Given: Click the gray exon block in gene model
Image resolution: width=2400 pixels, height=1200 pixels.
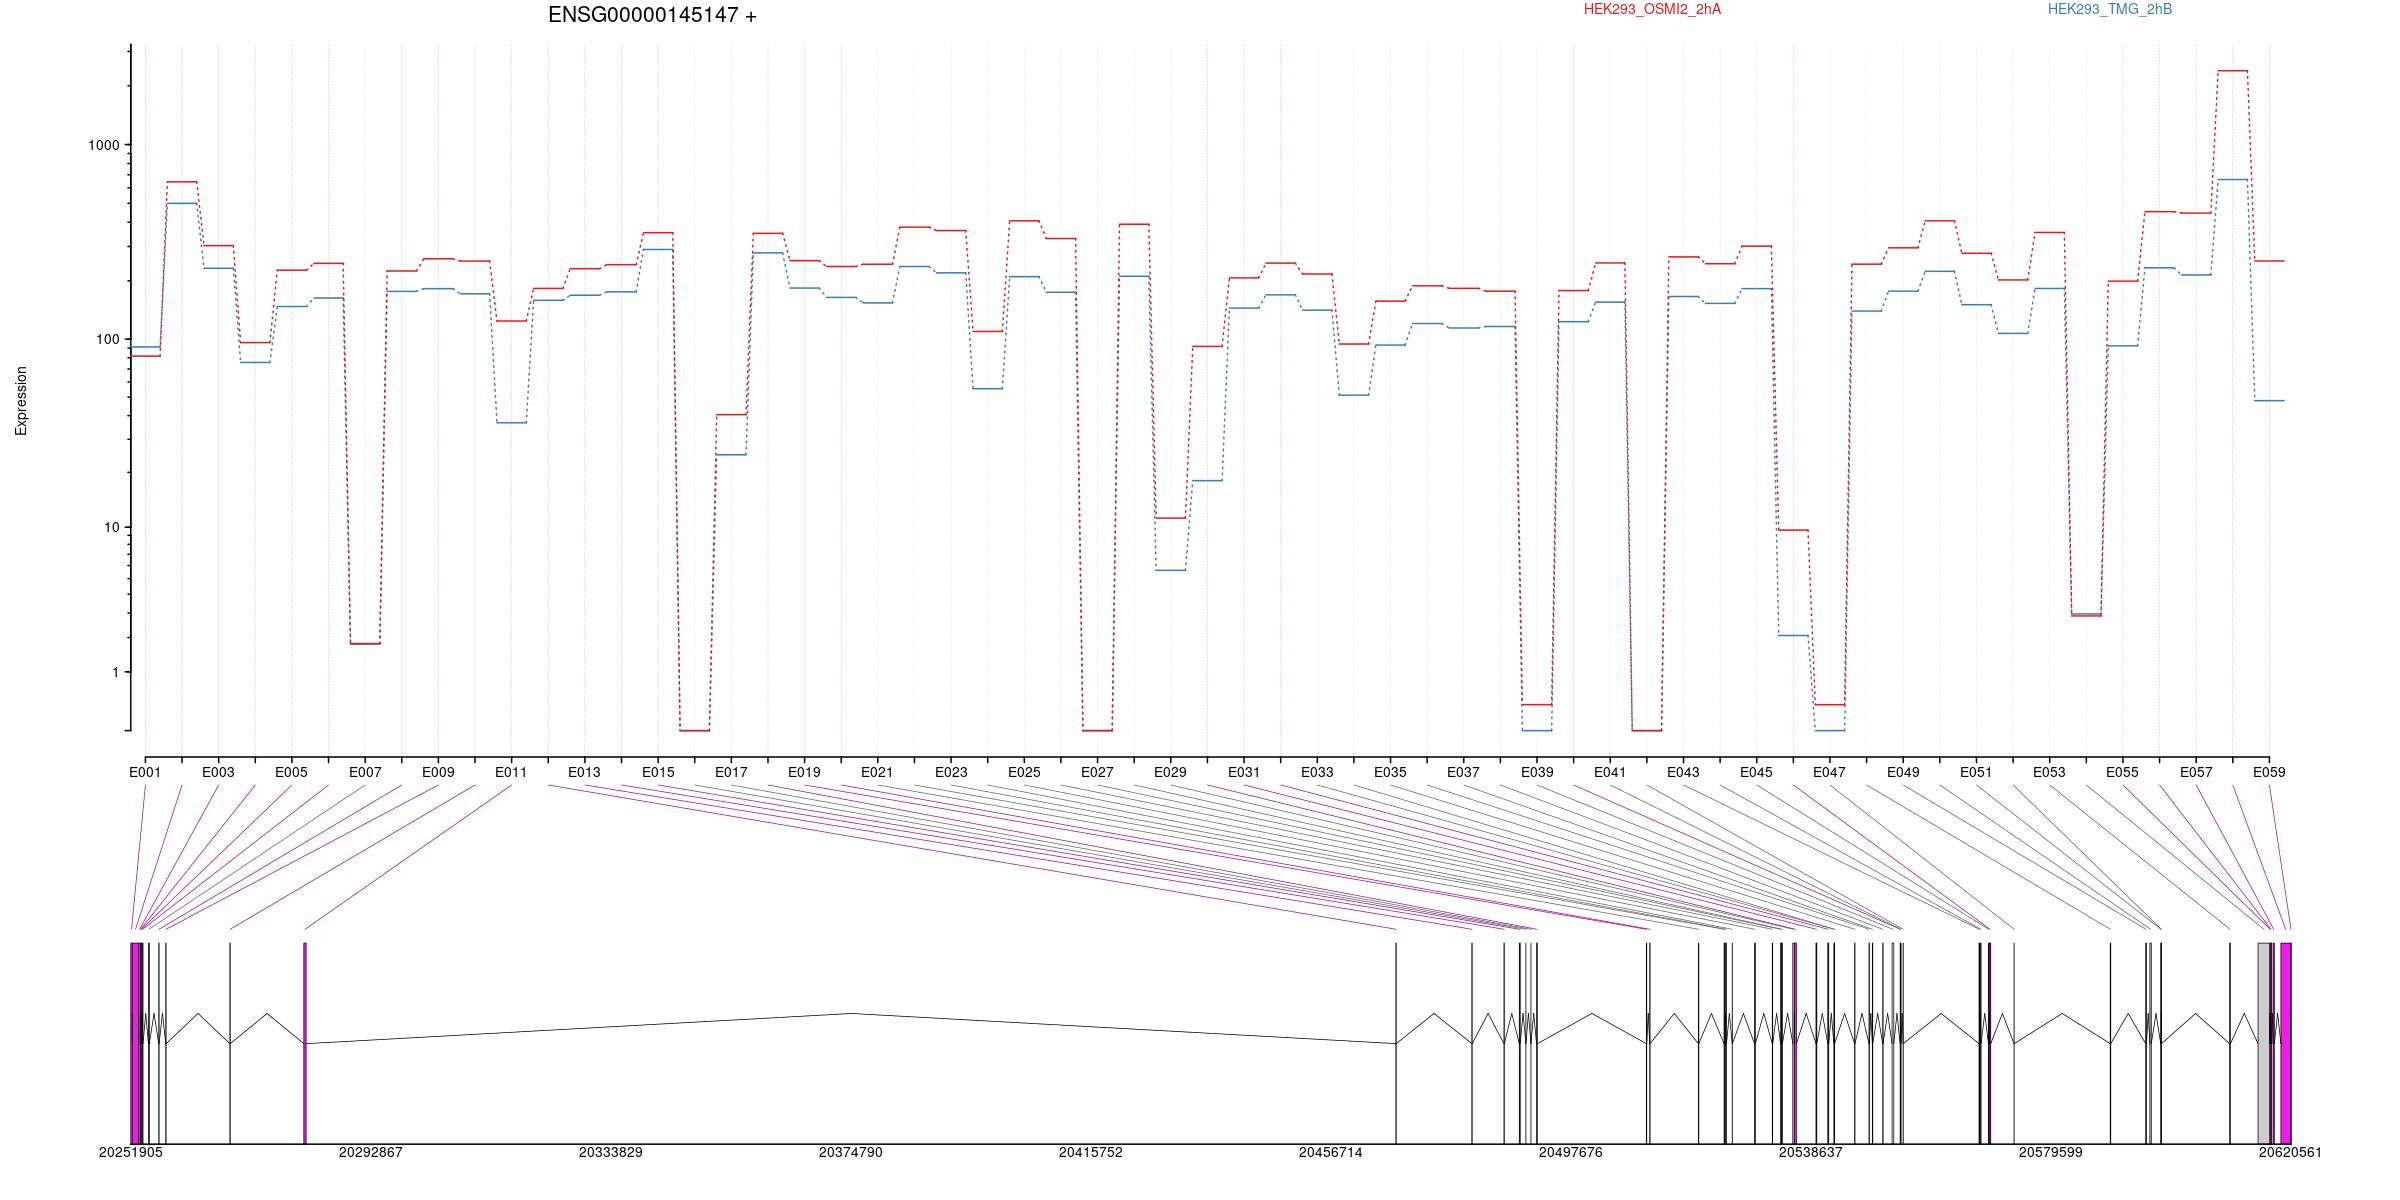Looking at the screenshot, I should [x=2264, y=1043].
